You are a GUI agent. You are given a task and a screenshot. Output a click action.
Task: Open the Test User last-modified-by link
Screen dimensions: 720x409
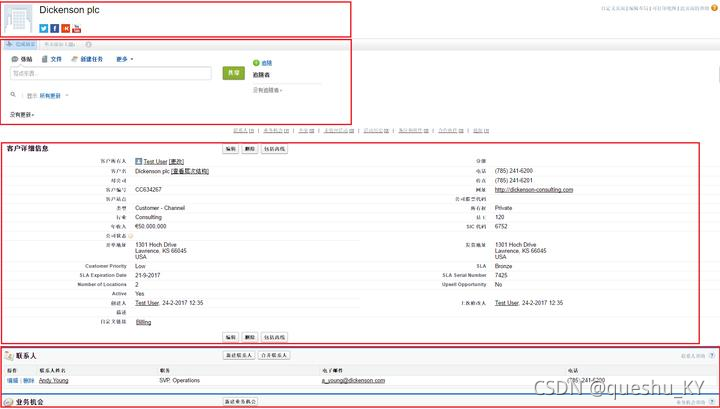(x=506, y=303)
